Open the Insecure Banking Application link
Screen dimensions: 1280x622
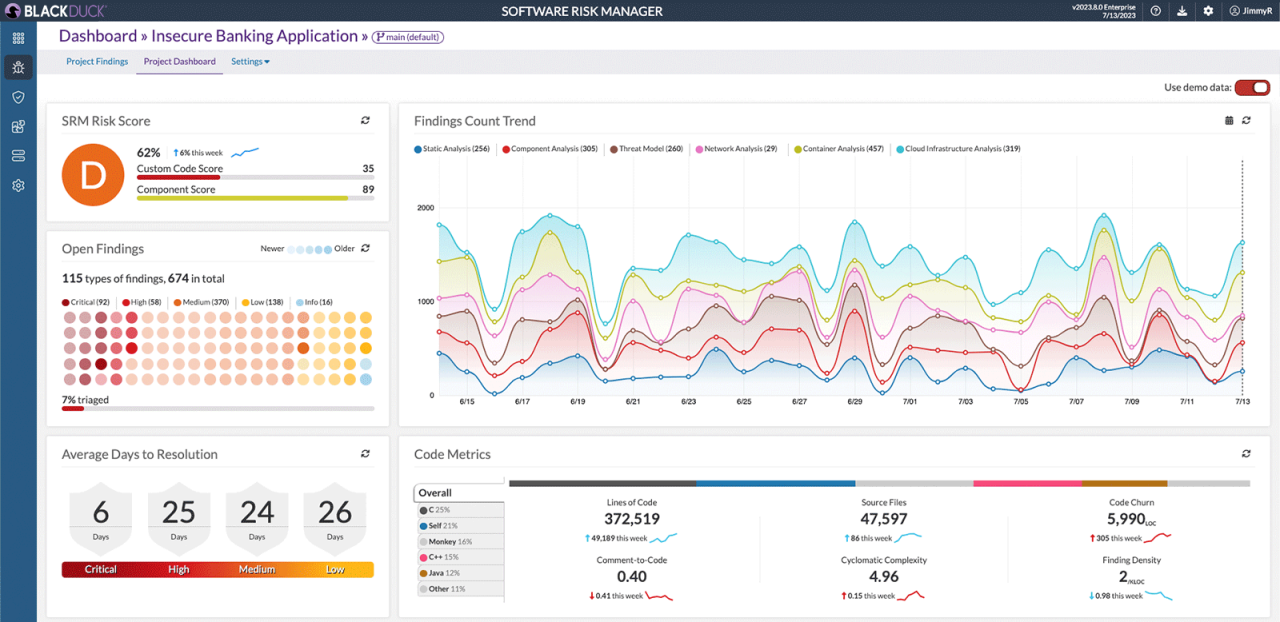point(254,35)
